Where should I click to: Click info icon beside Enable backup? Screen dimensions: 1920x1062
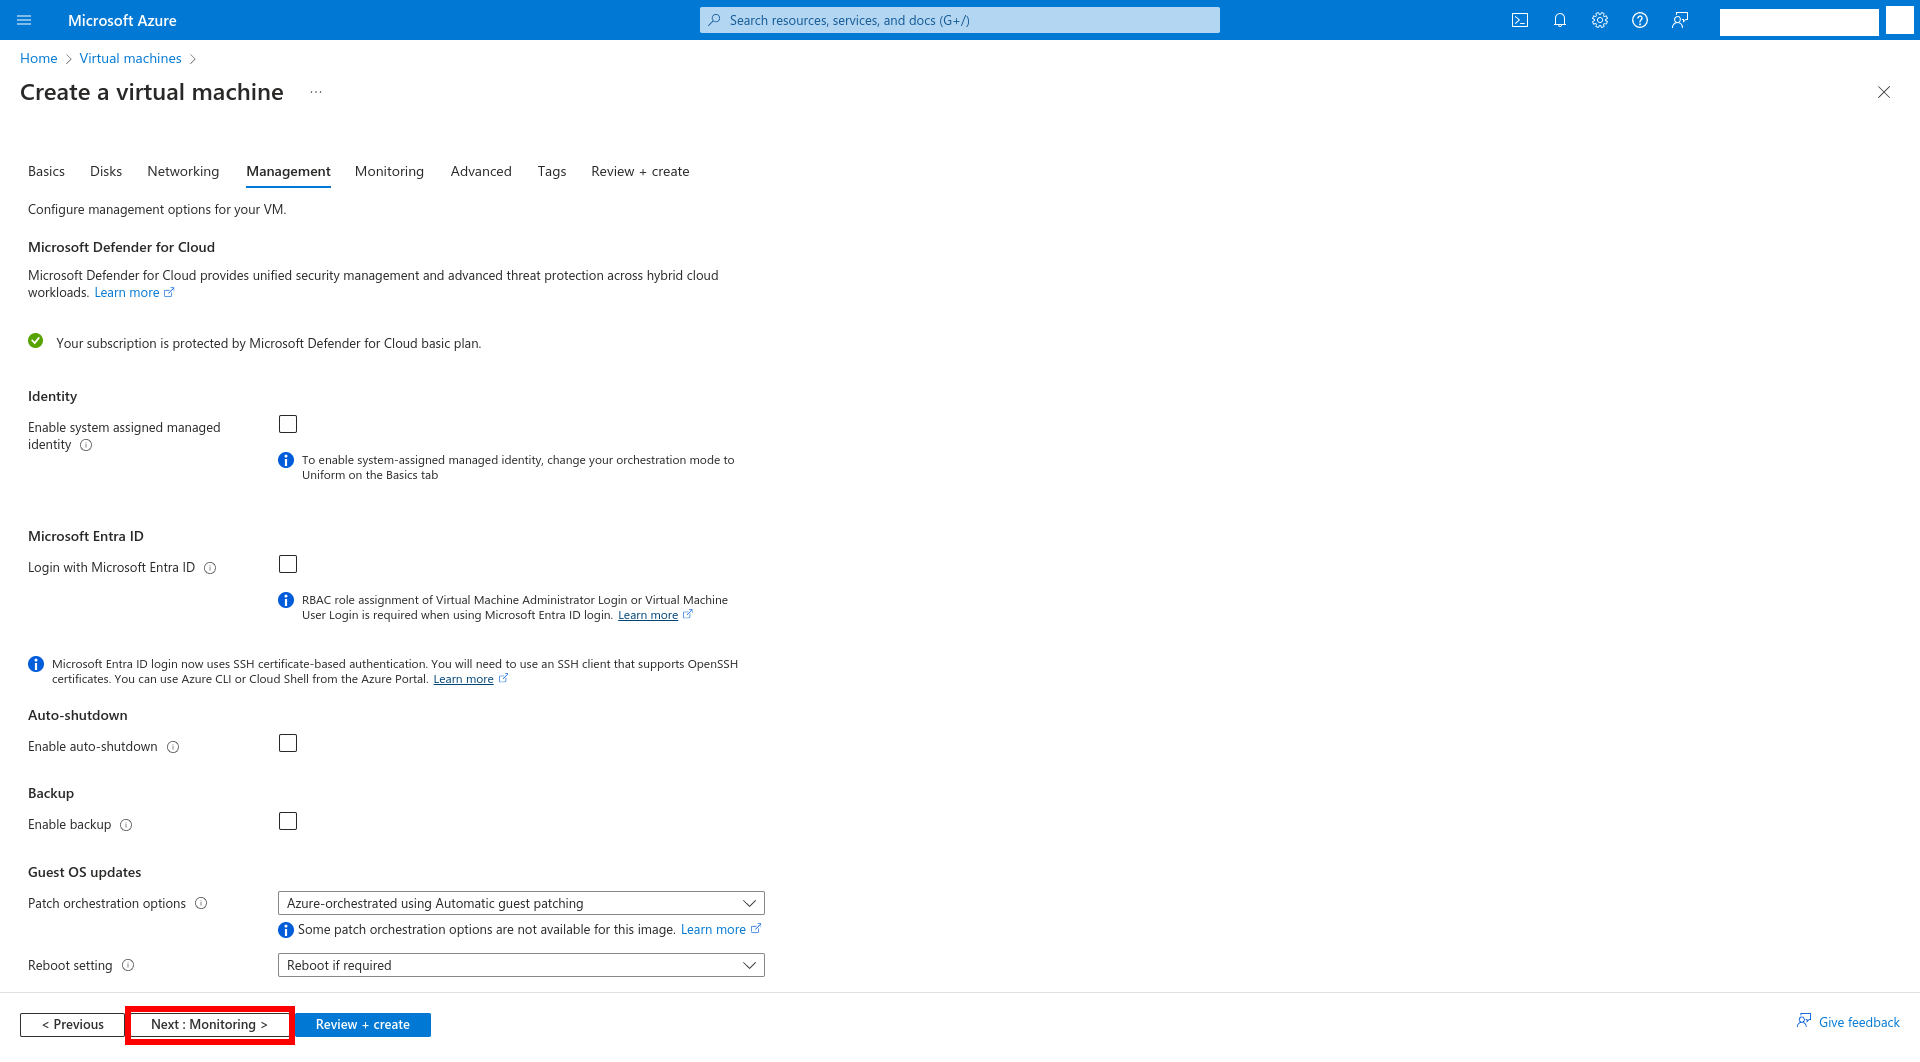126,825
